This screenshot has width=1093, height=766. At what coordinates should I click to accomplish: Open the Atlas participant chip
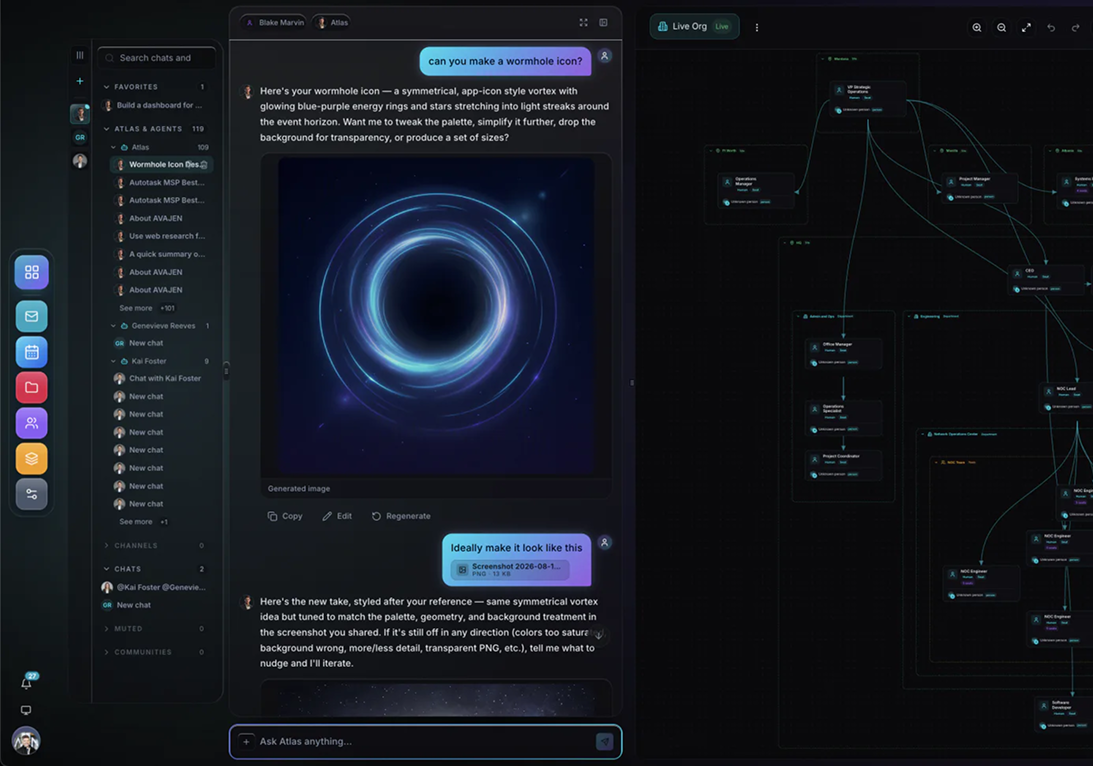[x=332, y=22]
